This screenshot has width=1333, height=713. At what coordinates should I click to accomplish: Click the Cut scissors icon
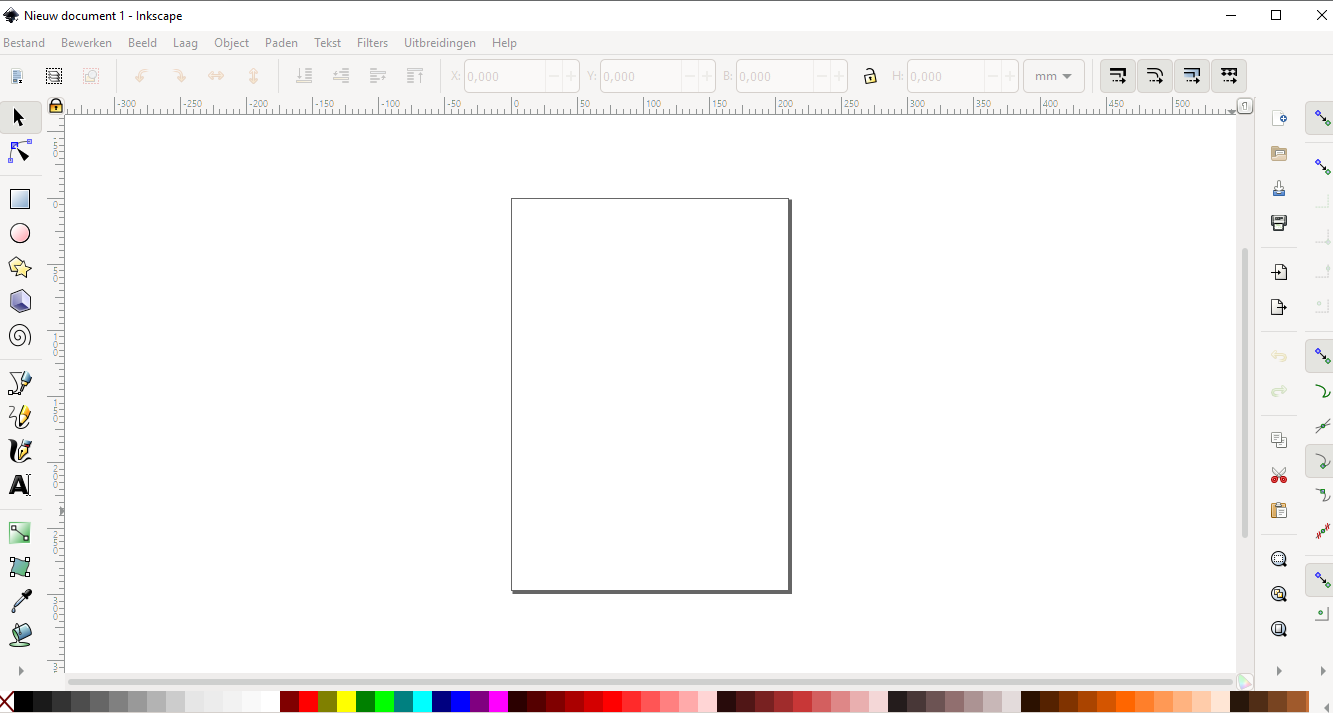[1278, 475]
